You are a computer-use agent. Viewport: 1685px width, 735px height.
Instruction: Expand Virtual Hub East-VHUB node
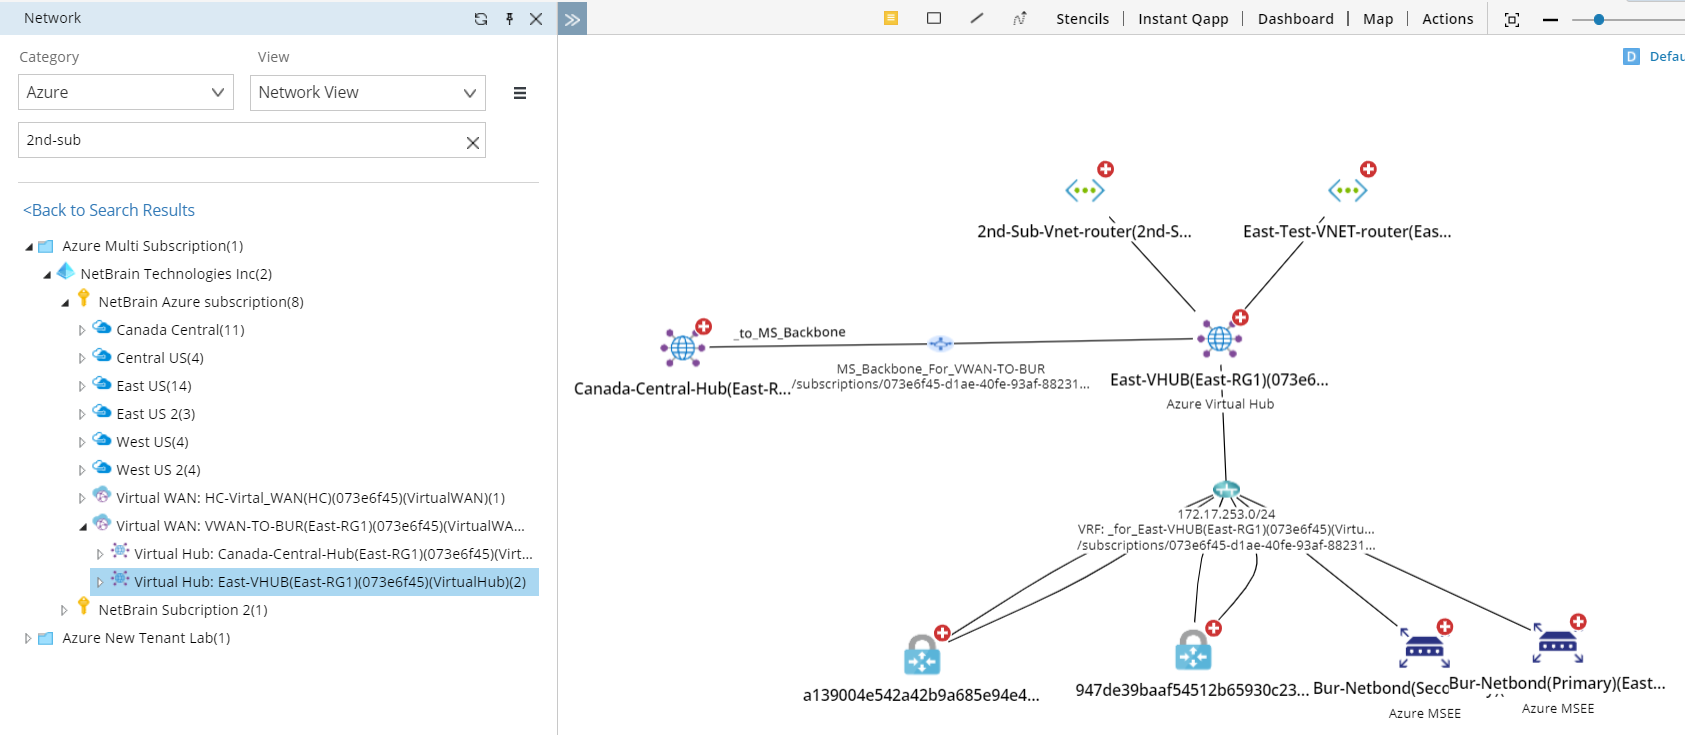tap(100, 582)
